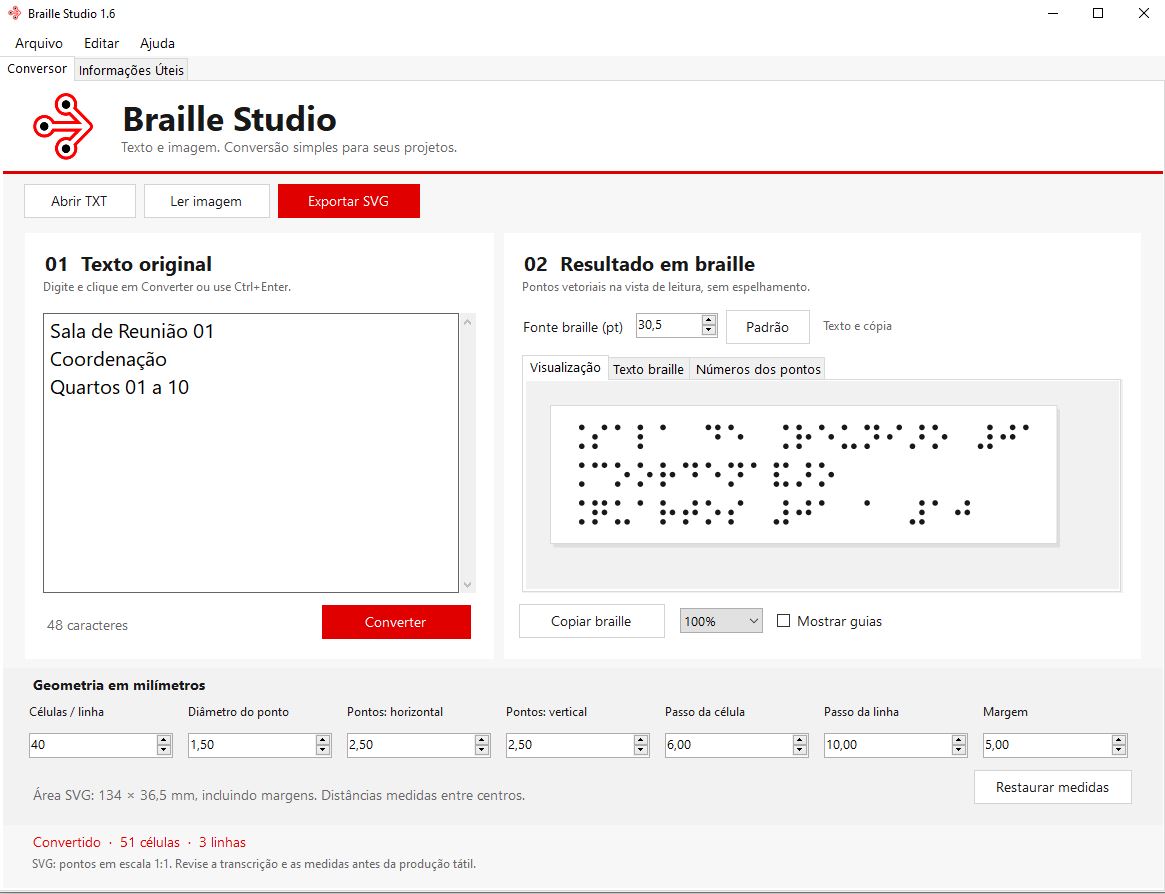
Task: Decrease the Passo da linha value
Action: click(959, 750)
